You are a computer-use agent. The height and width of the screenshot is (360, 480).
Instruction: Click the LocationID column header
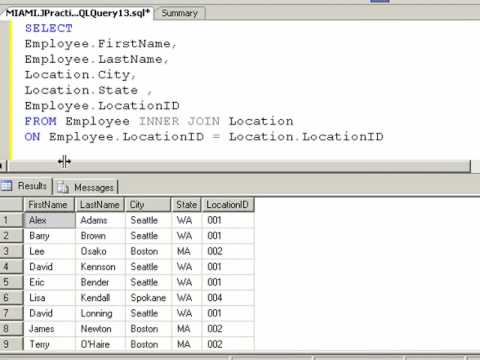pyautogui.click(x=228, y=205)
